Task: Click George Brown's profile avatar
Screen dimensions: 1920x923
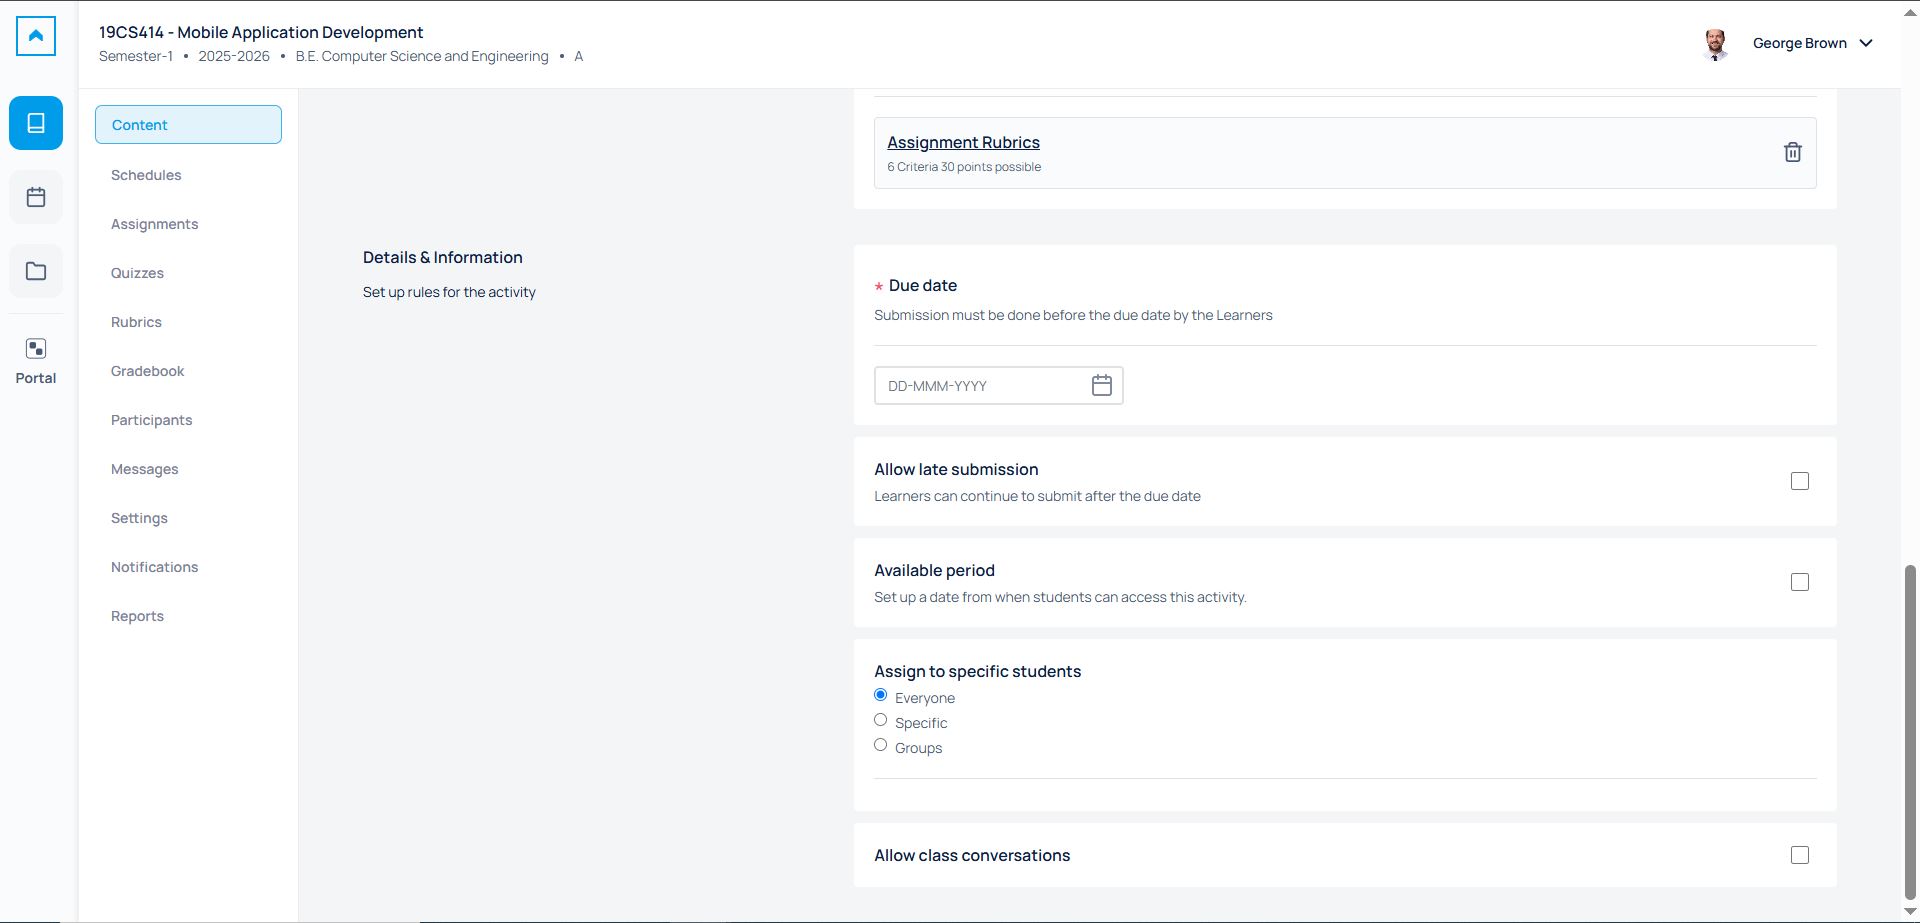Action: point(1715,44)
